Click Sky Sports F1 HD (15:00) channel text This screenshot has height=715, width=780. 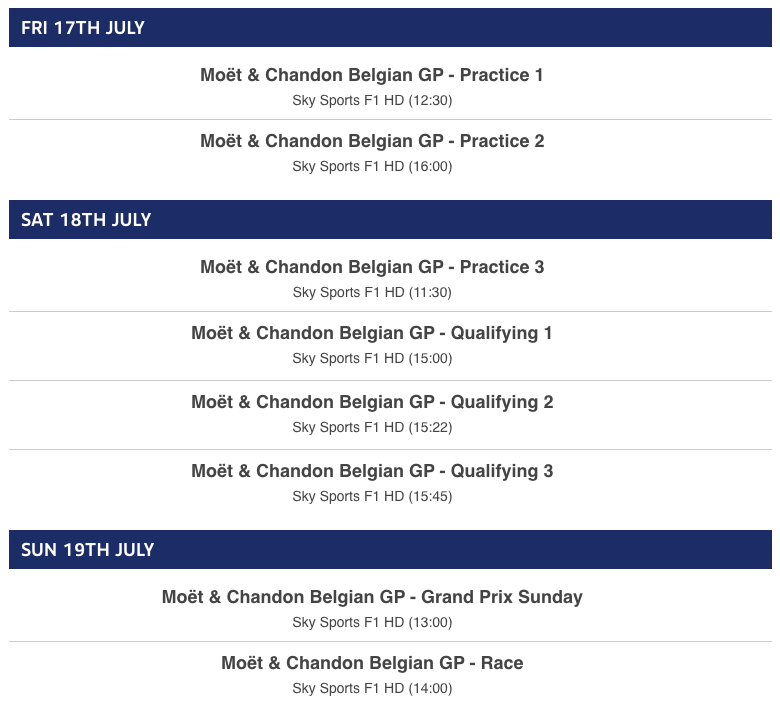(x=372, y=359)
